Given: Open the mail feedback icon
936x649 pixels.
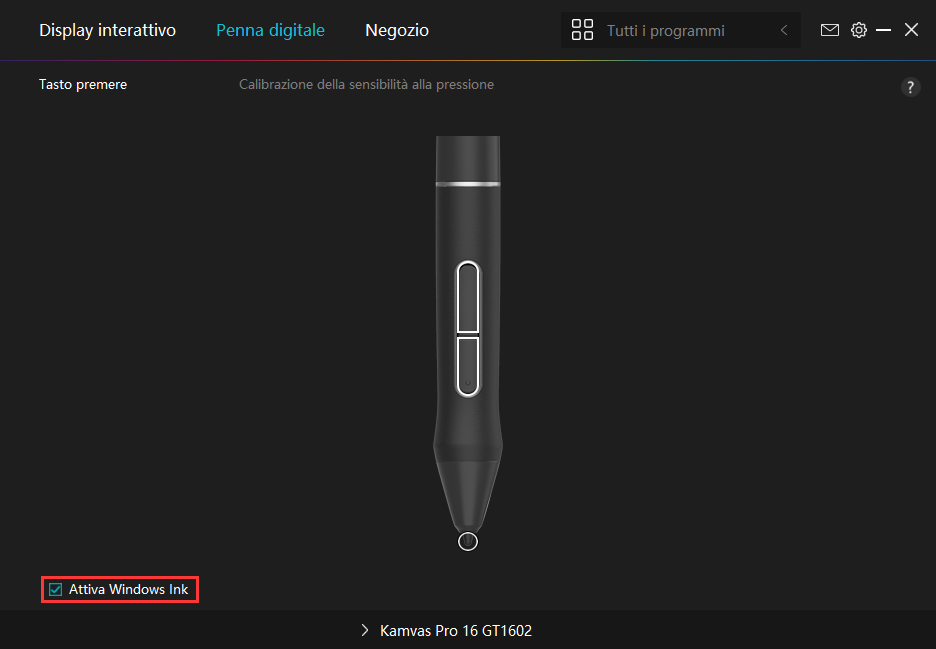Looking at the screenshot, I should click(x=830, y=30).
